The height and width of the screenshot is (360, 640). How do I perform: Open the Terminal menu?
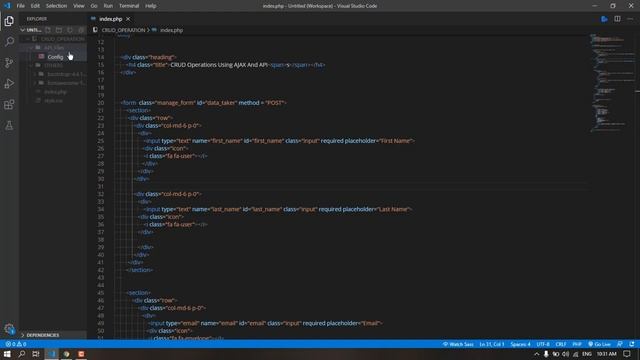click(129, 6)
